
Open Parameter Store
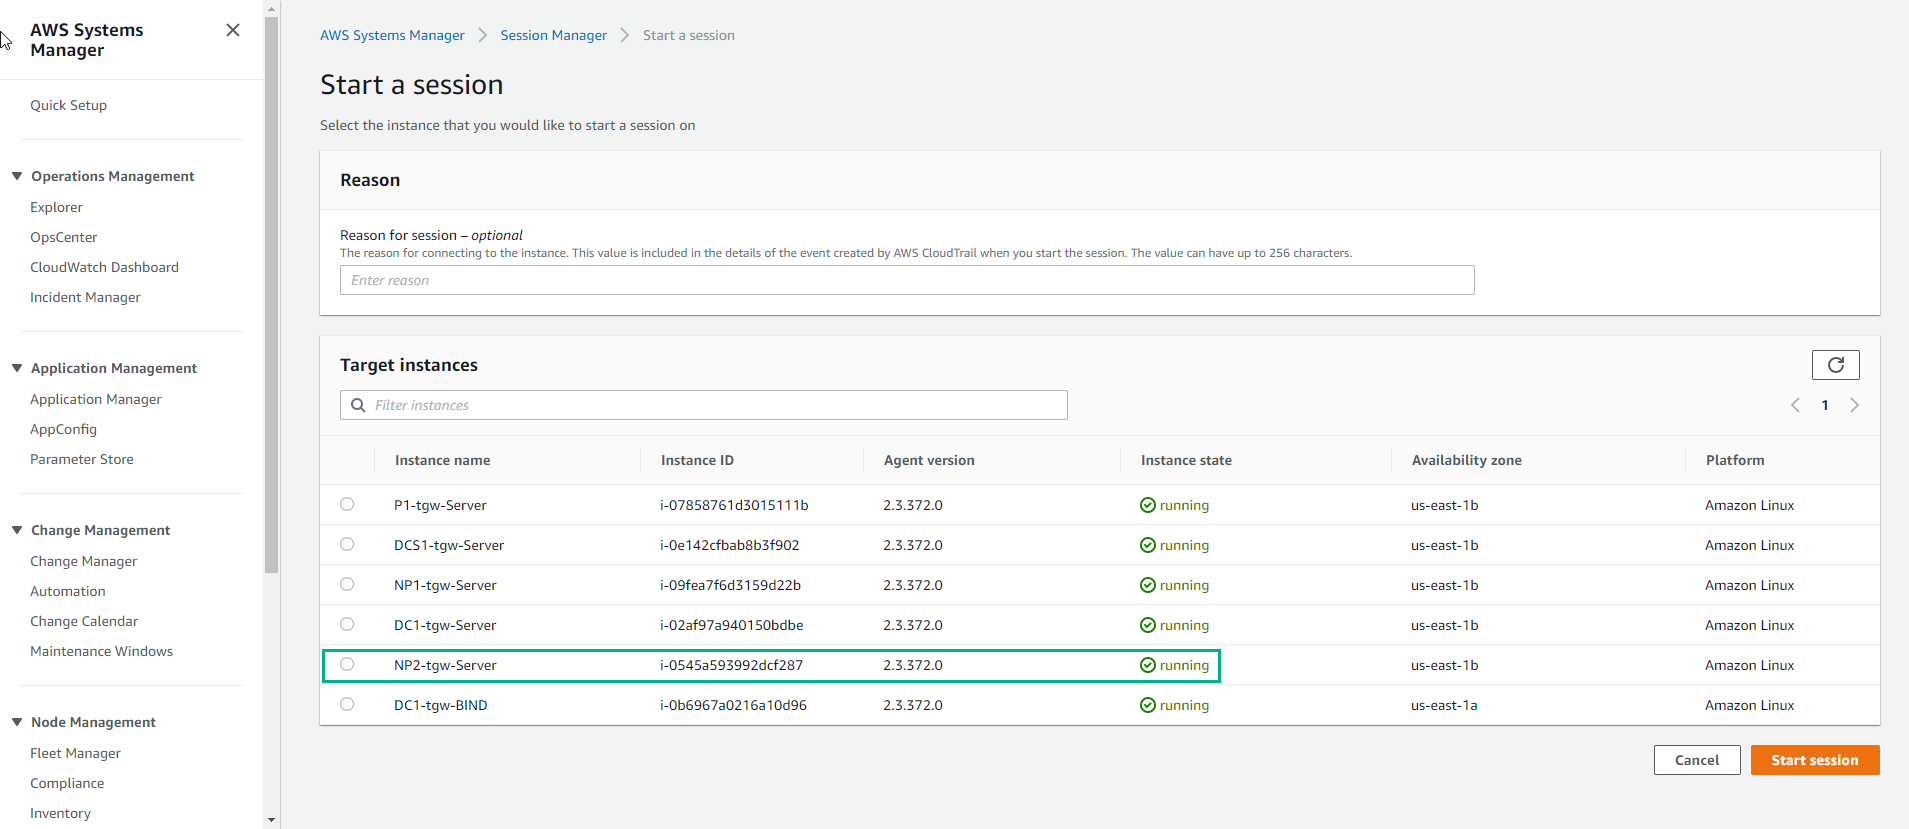pos(81,459)
